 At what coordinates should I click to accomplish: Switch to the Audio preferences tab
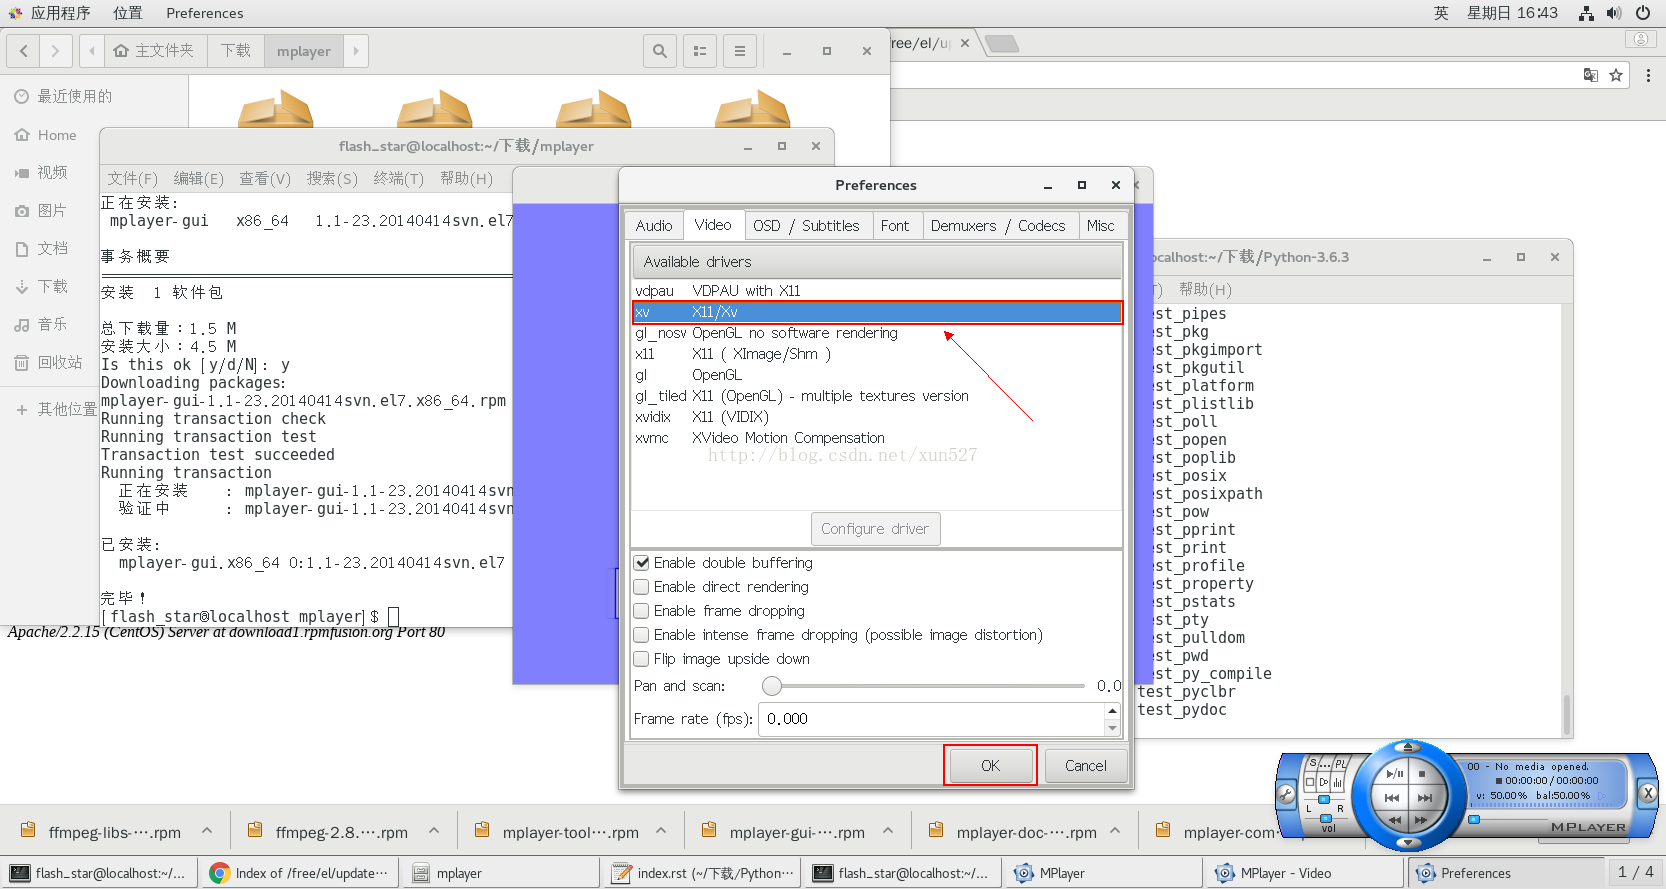point(654,226)
